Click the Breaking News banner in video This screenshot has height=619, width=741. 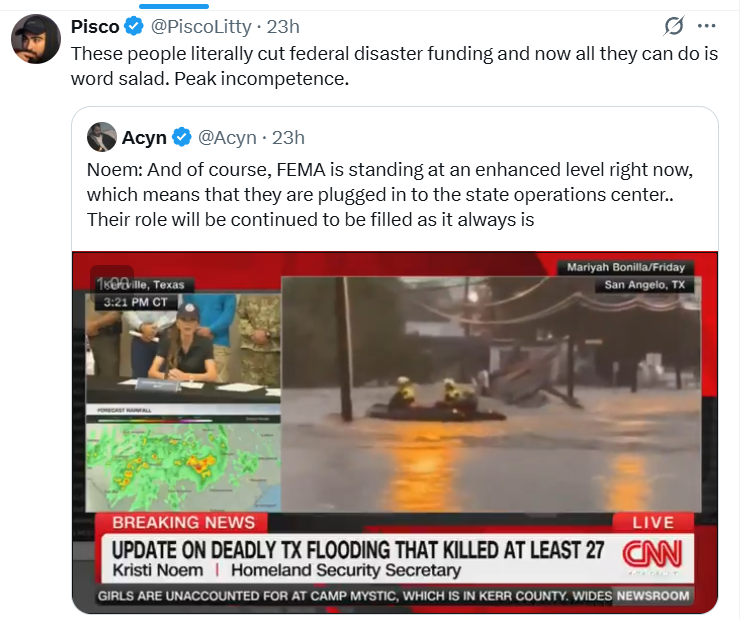[x=183, y=523]
